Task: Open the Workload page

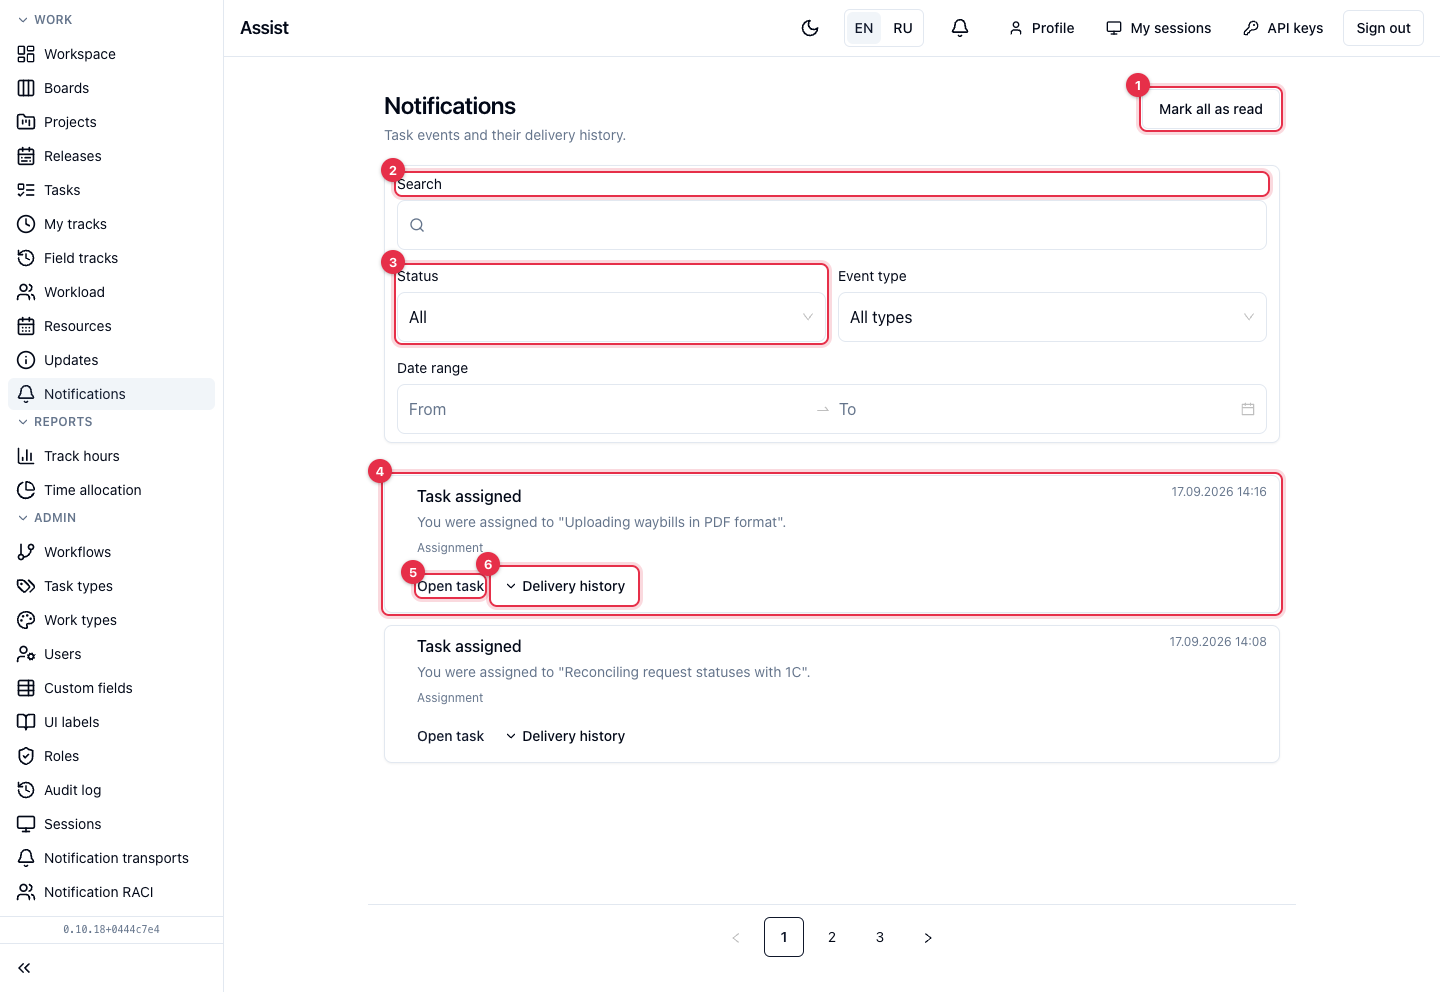Action: point(111,292)
